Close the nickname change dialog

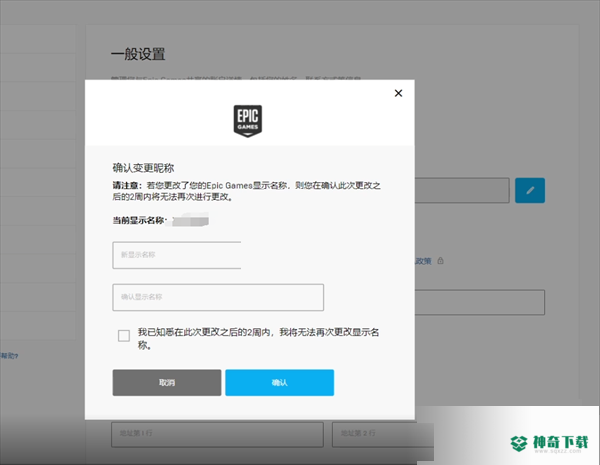pyautogui.click(x=398, y=93)
